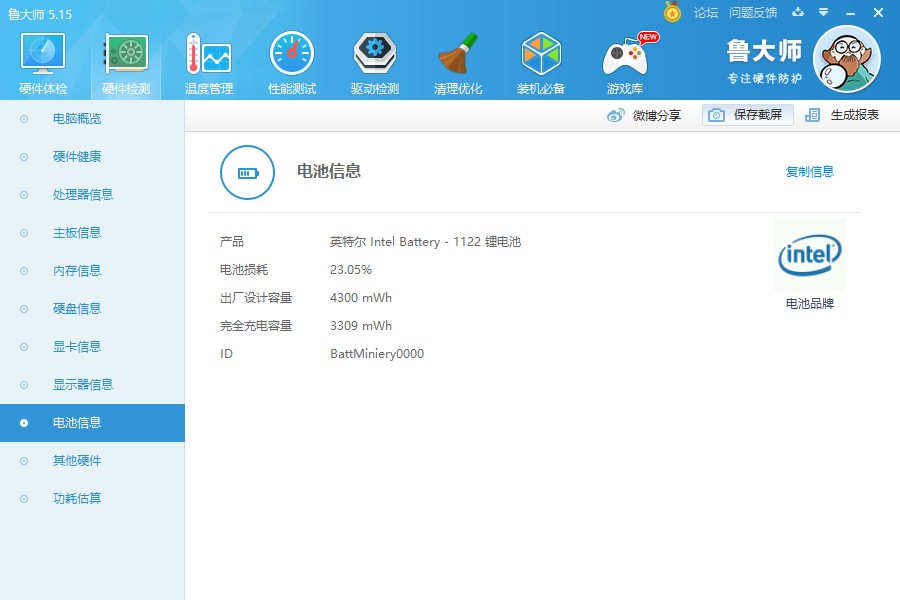The height and width of the screenshot is (600, 900).
Task: Click the bullet icon beside 其他硬件
Action: (x=24, y=460)
